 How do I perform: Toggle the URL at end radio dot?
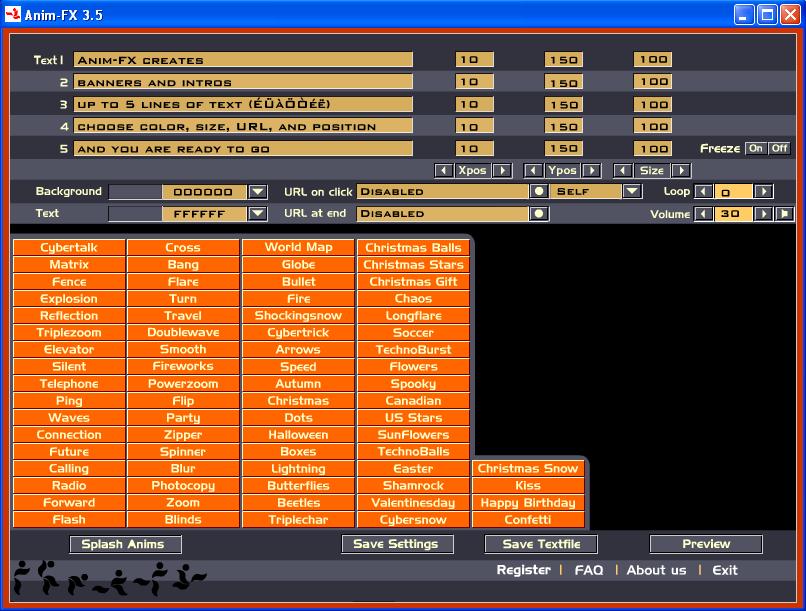(539, 214)
